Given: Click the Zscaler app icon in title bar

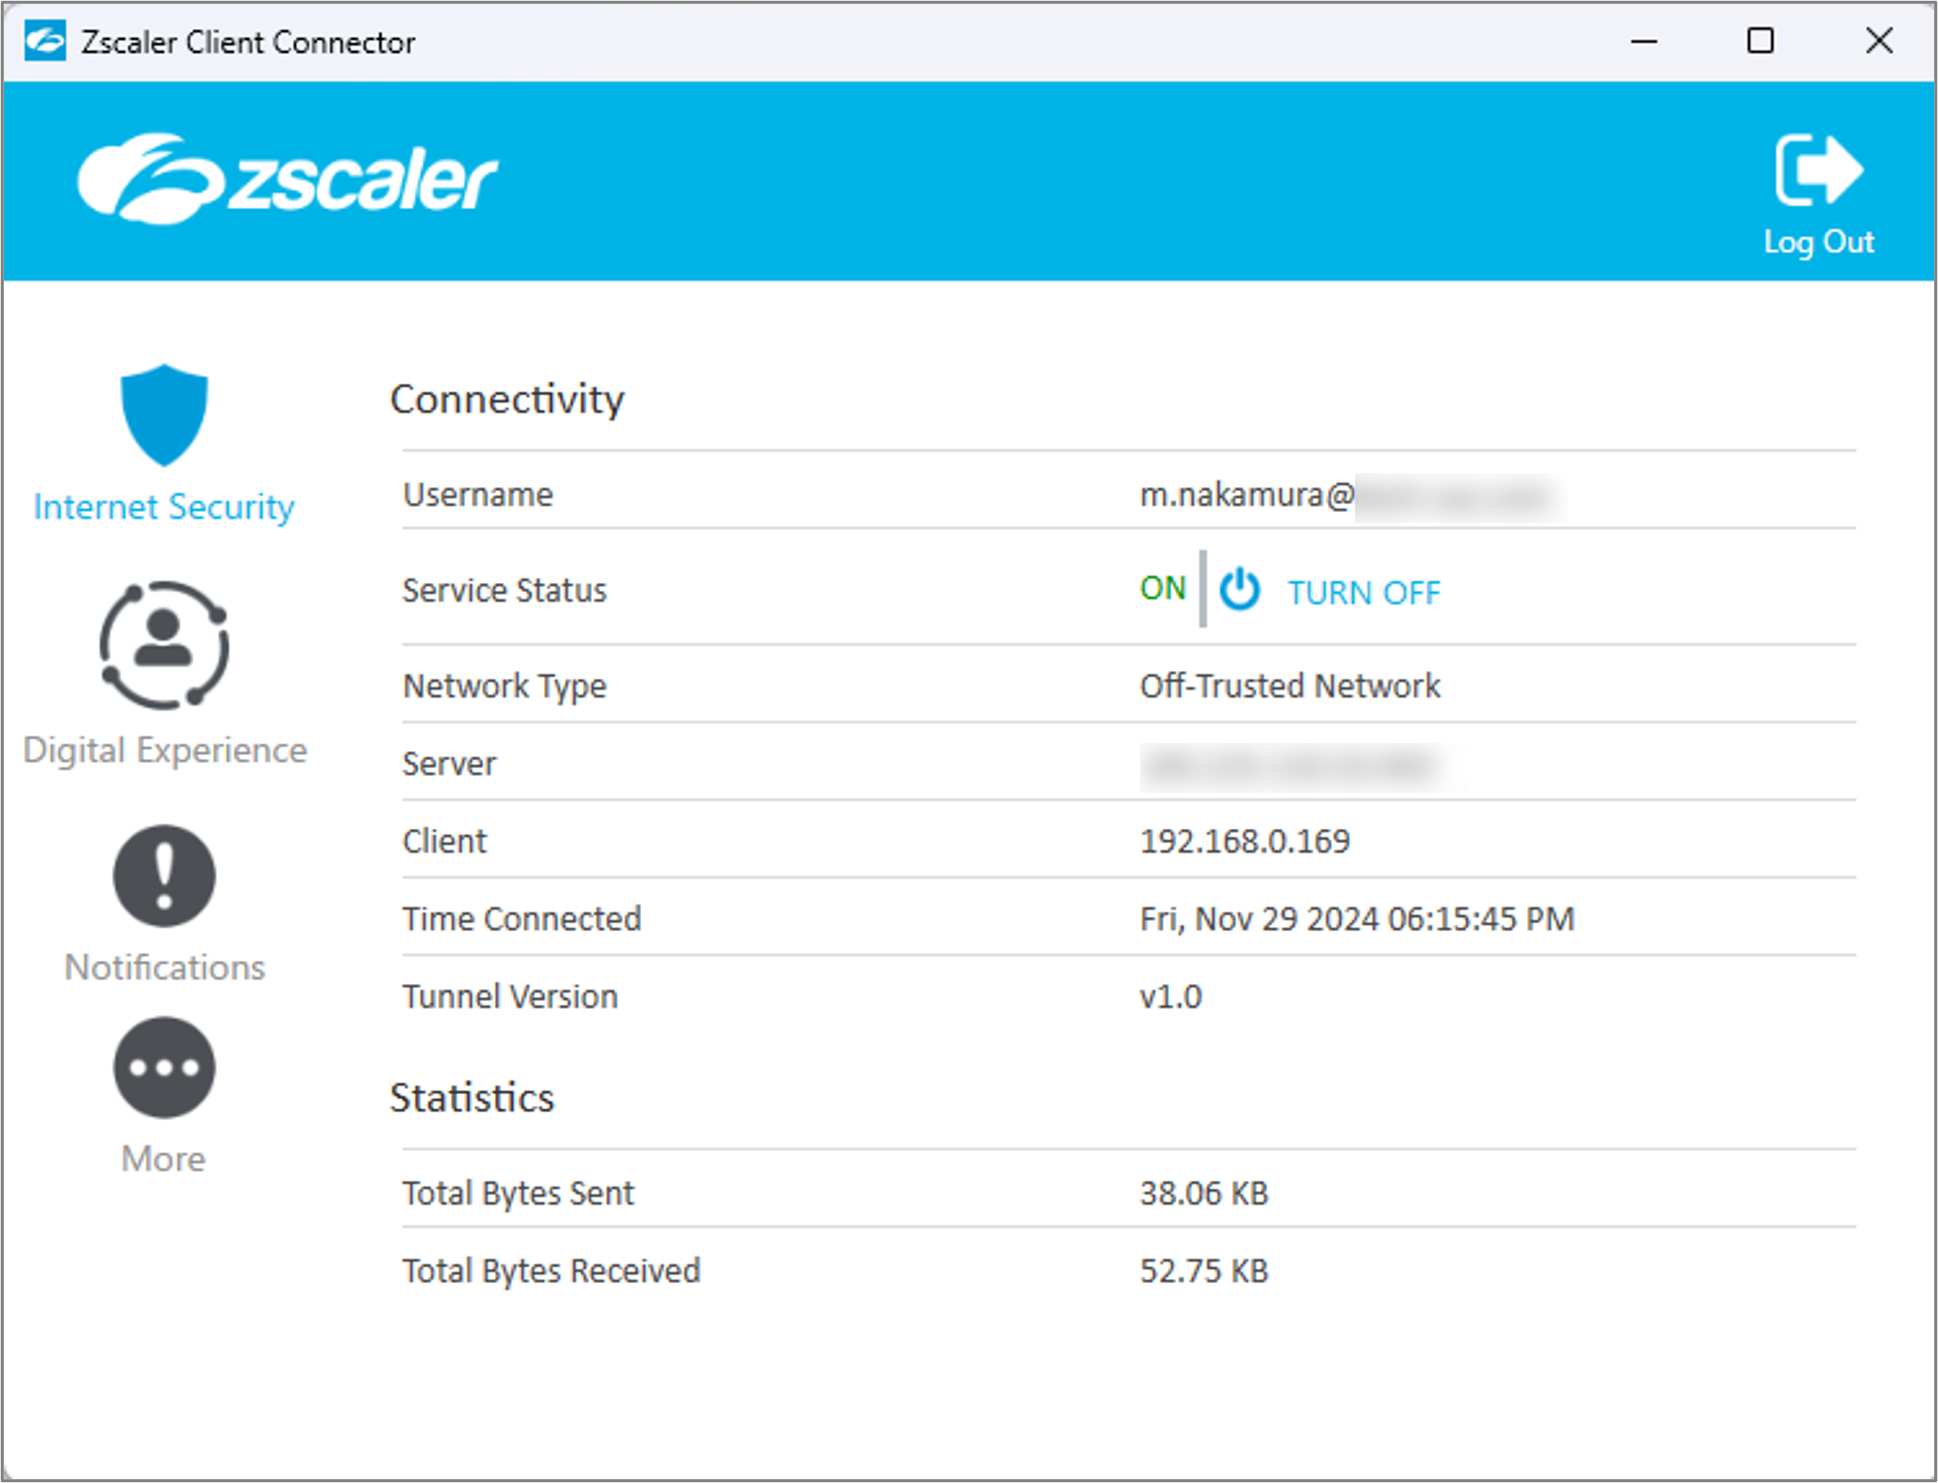Looking at the screenshot, I should pos(45,41).
